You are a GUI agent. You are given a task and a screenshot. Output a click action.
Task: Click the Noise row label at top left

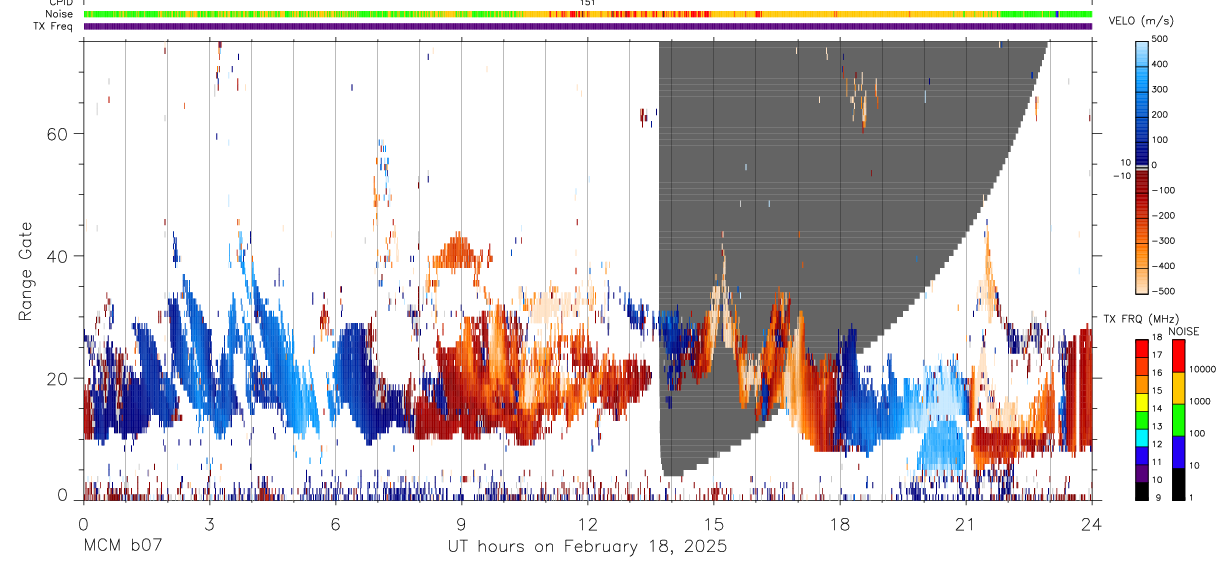[60, 14]
